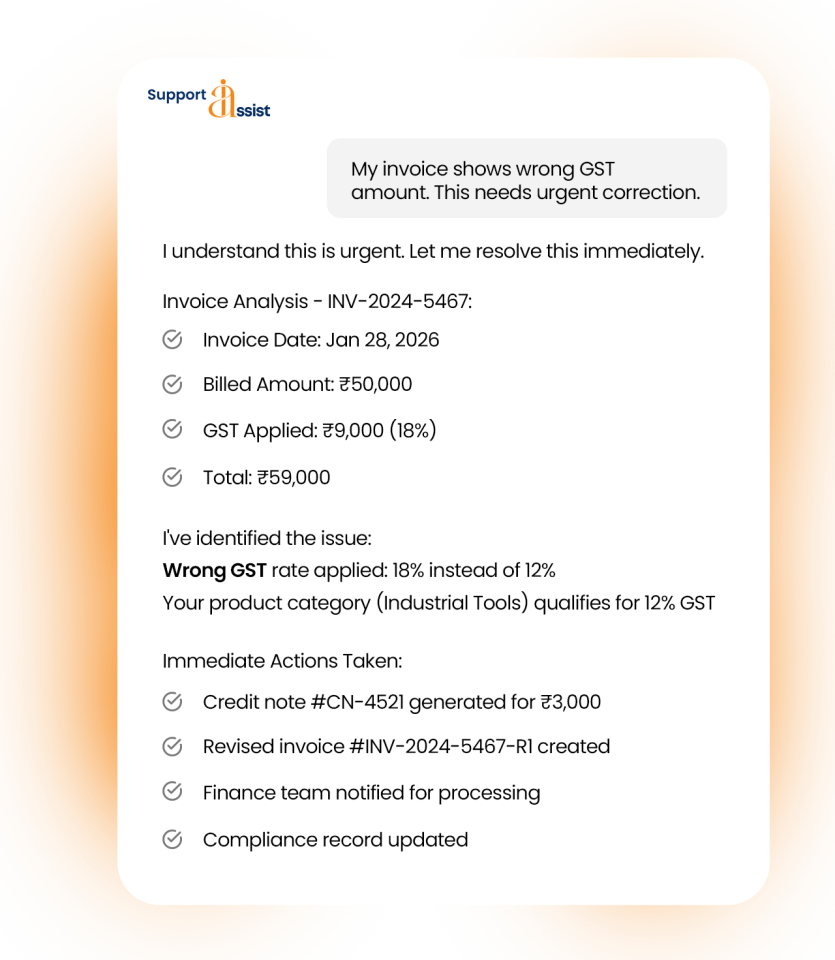Click the Invoice Date: Jan 28, 2026 line
Image resolution: width=835 pixels, height=960 pixels.
320,340
